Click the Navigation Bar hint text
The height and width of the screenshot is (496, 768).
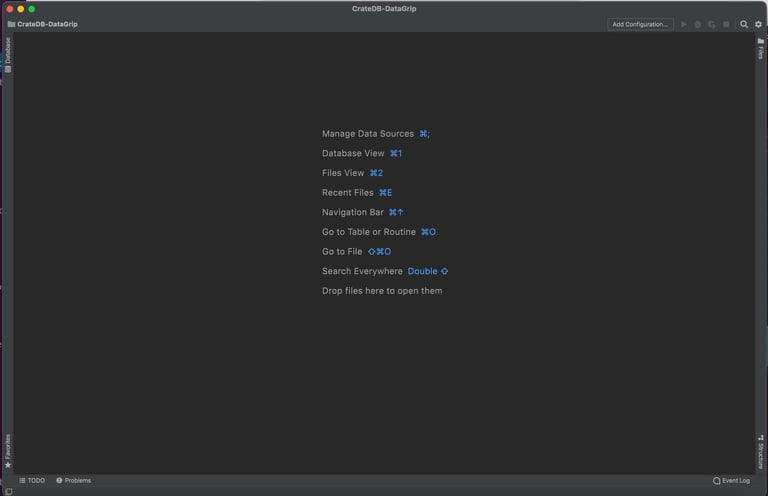pos(353,212)
